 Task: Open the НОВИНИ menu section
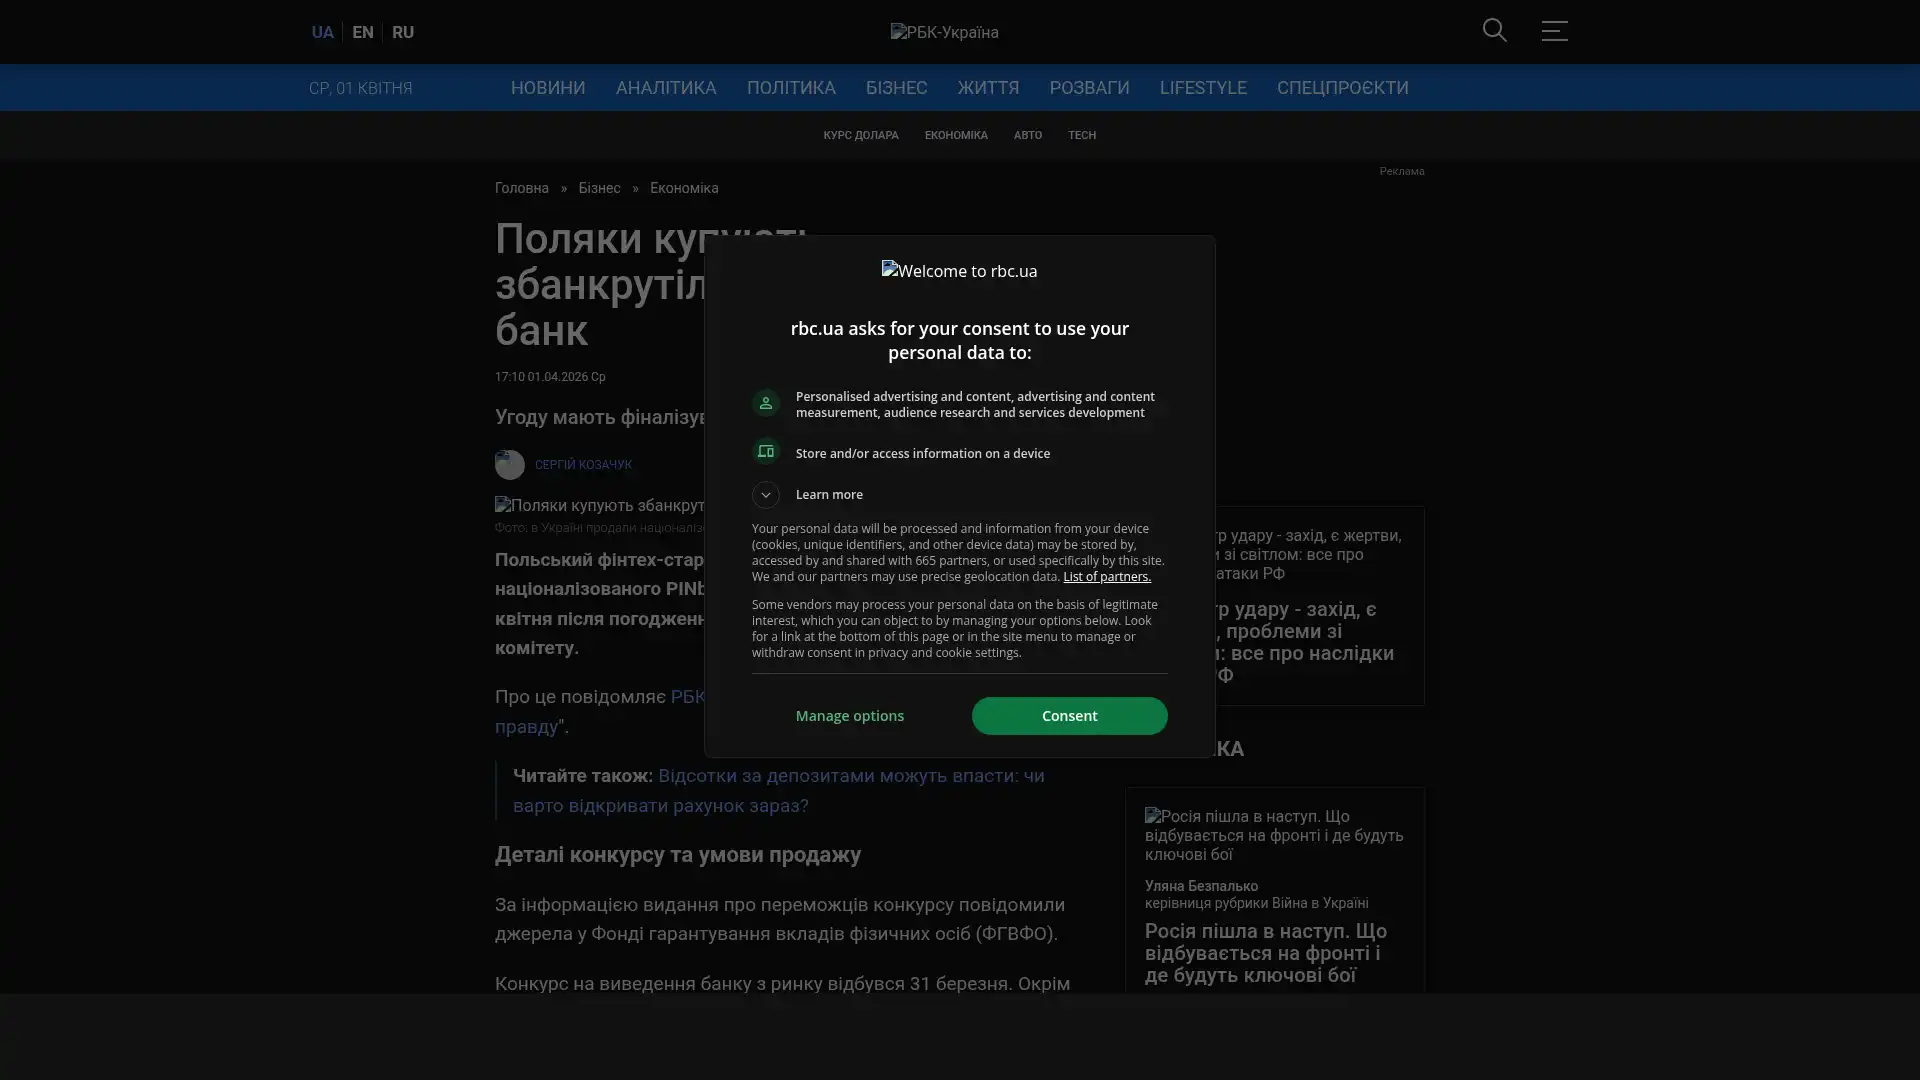(548, 88)
